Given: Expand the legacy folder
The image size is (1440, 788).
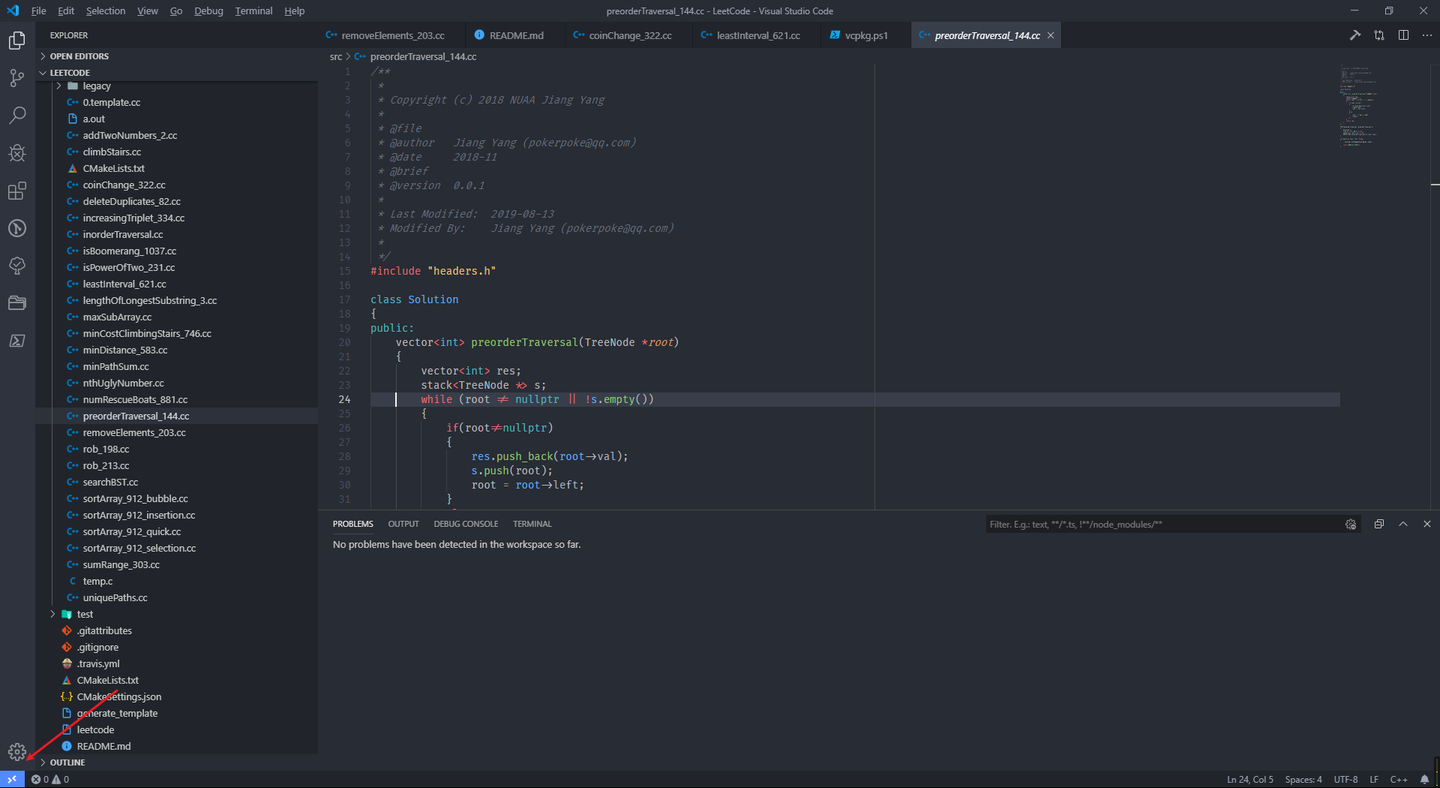Looking at the screenshot, I should click(96, 86).
